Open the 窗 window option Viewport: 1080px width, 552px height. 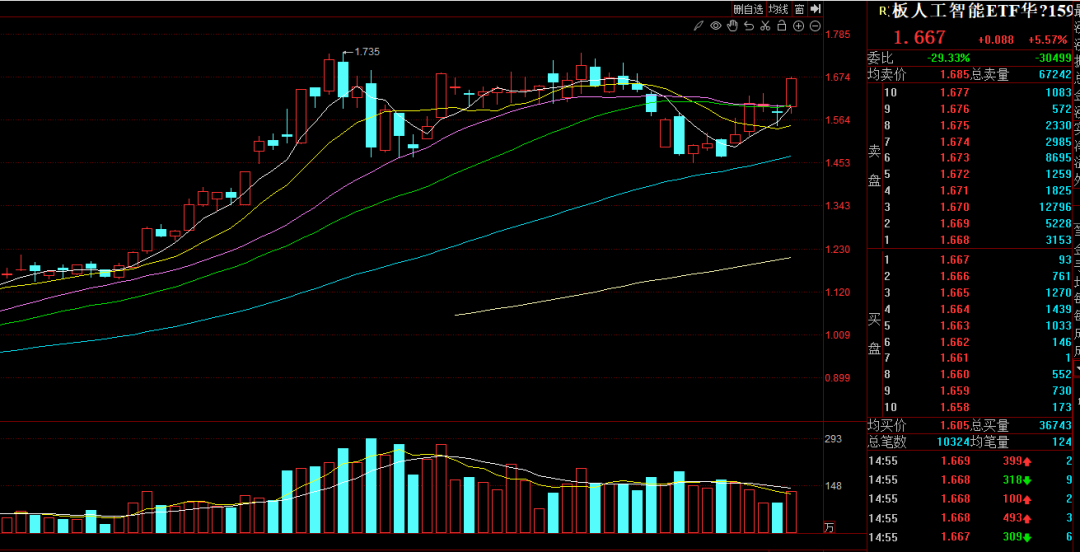[800, 9]
